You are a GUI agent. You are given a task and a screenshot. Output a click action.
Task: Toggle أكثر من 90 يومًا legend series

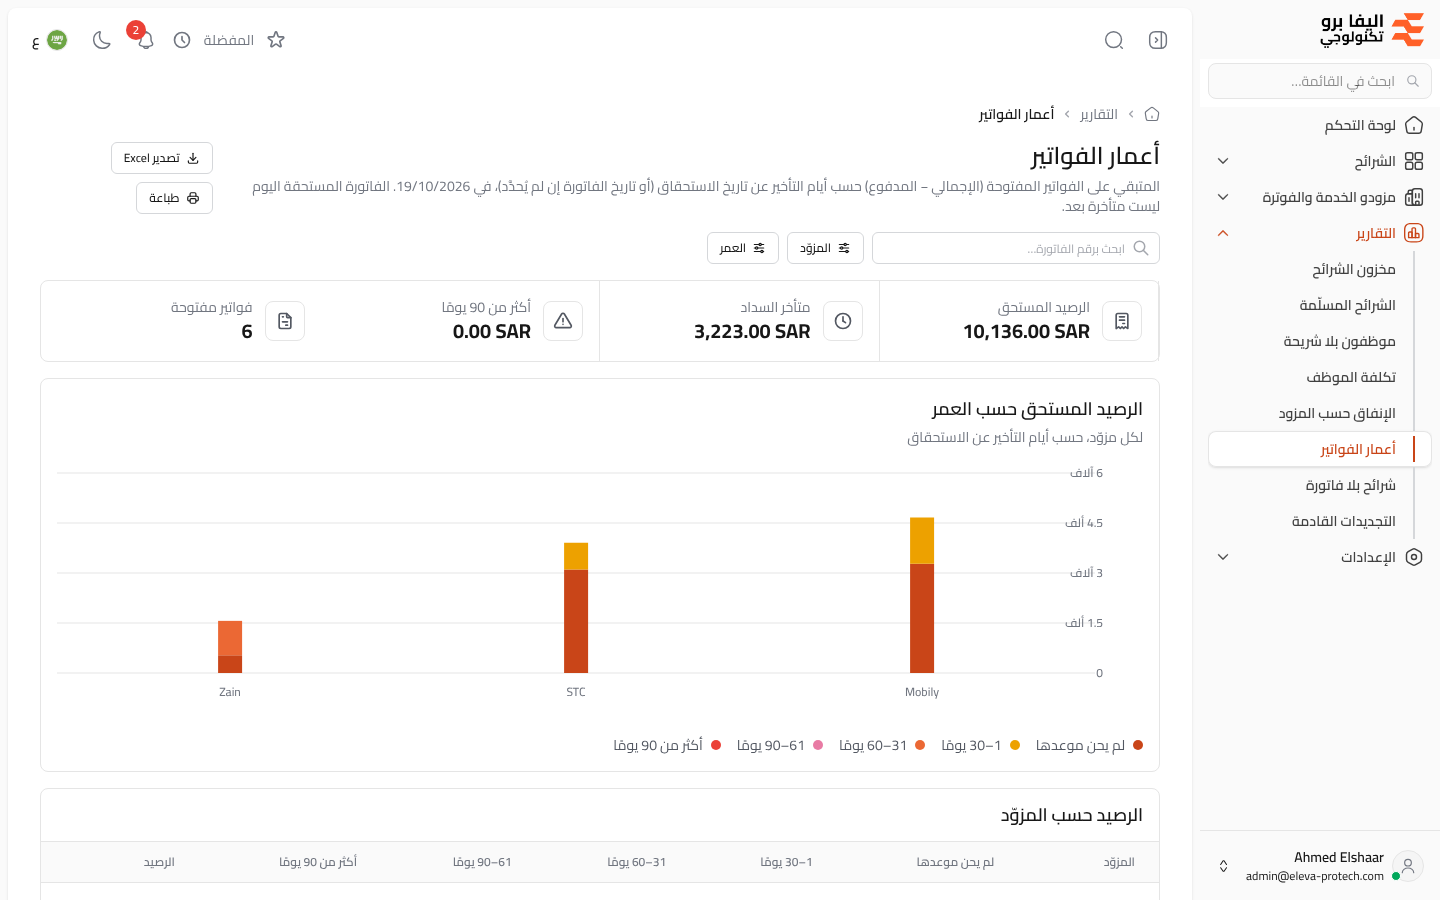[667, 745]
